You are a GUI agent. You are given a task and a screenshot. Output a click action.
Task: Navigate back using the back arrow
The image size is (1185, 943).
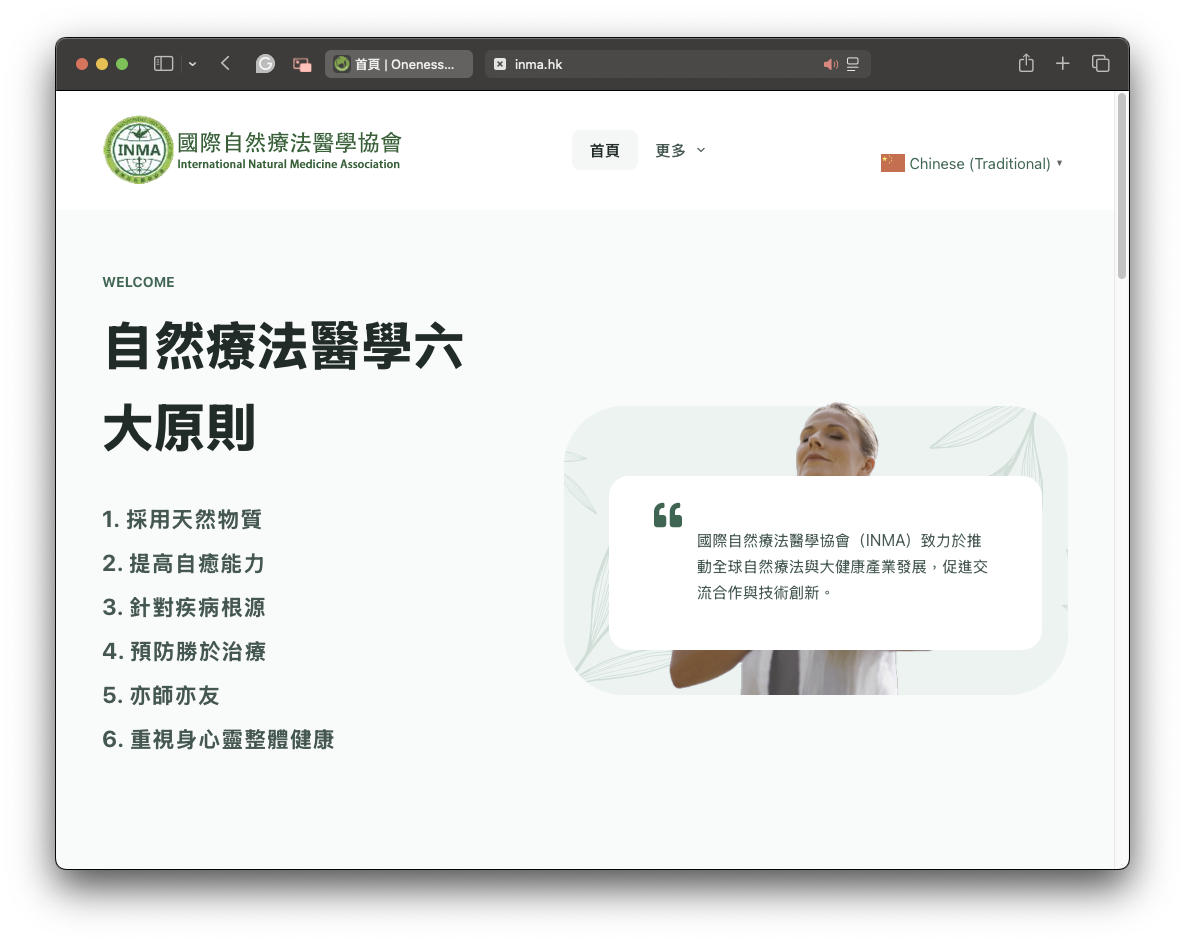(224, 63)
